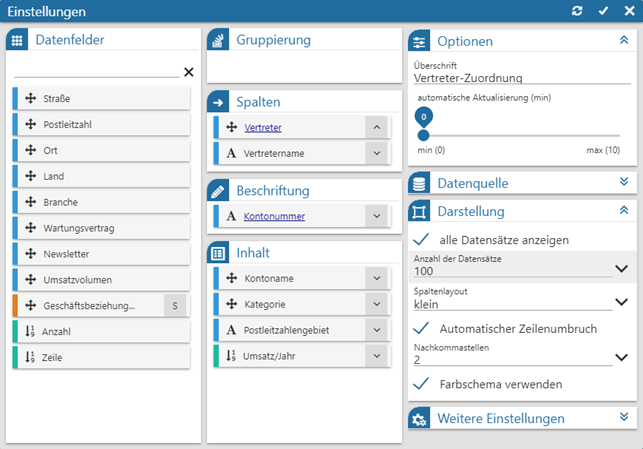Click the Beschriftung pencil icon

click(x=219, y=191)
